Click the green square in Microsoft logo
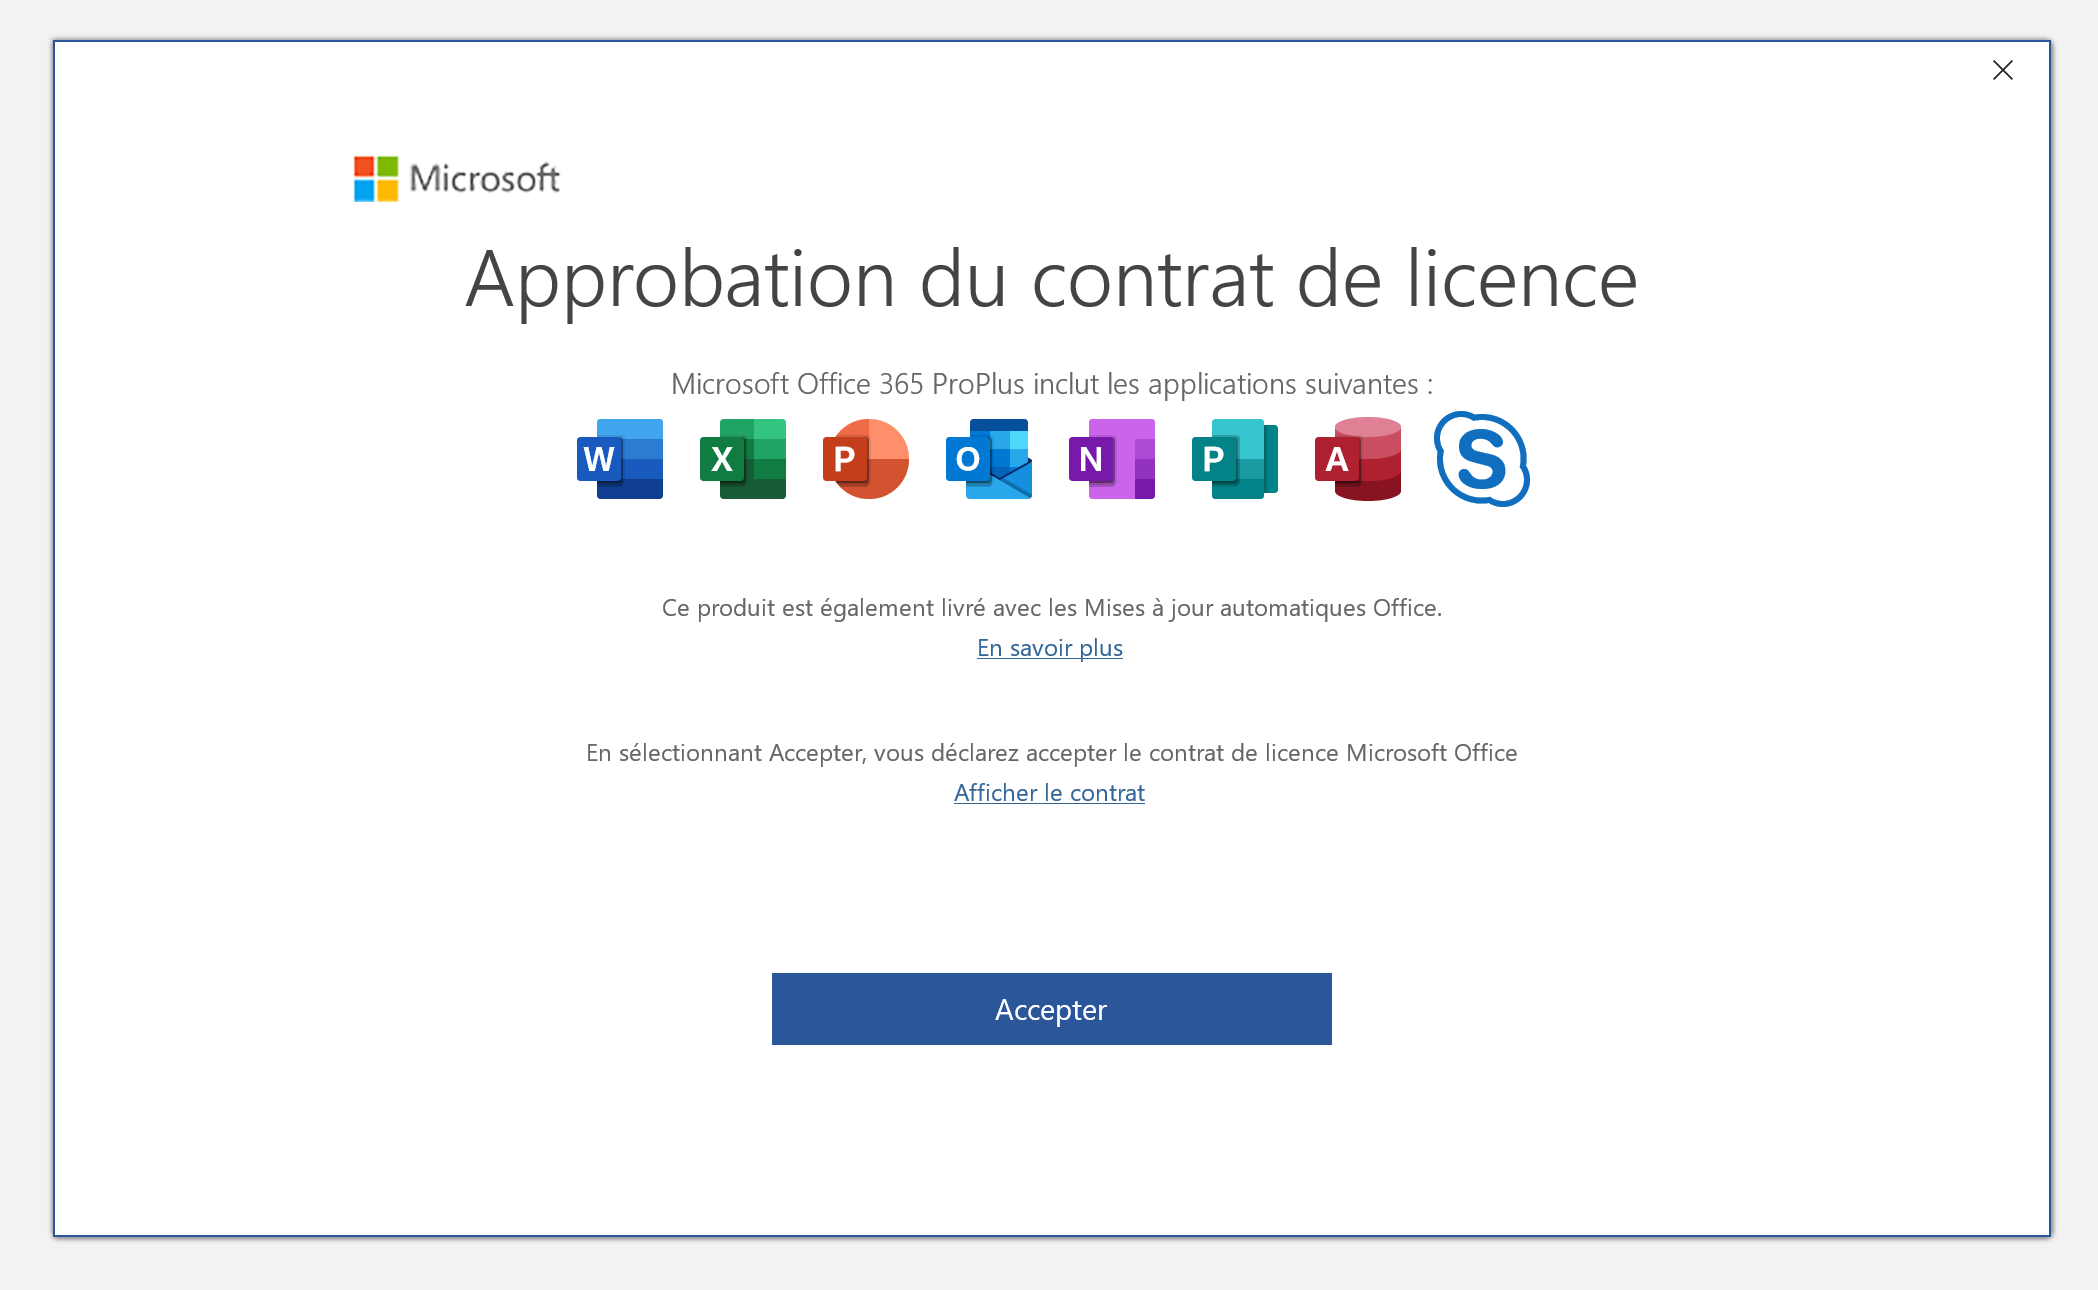 point(387,166)
